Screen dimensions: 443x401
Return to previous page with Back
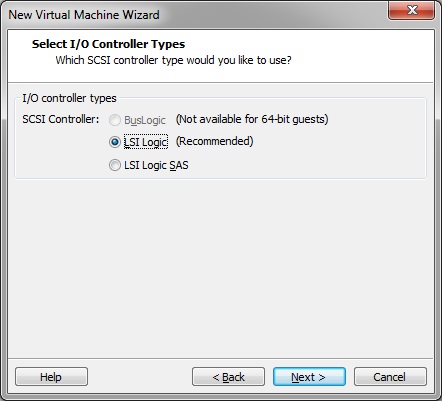pyautogui.click(x=228, y=377)
